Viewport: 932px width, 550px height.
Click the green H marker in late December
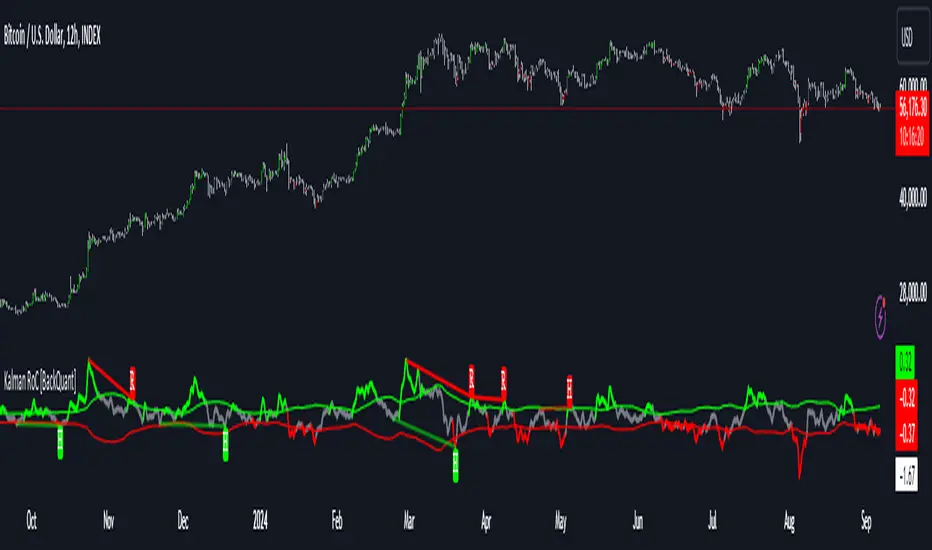coord(225,445)
